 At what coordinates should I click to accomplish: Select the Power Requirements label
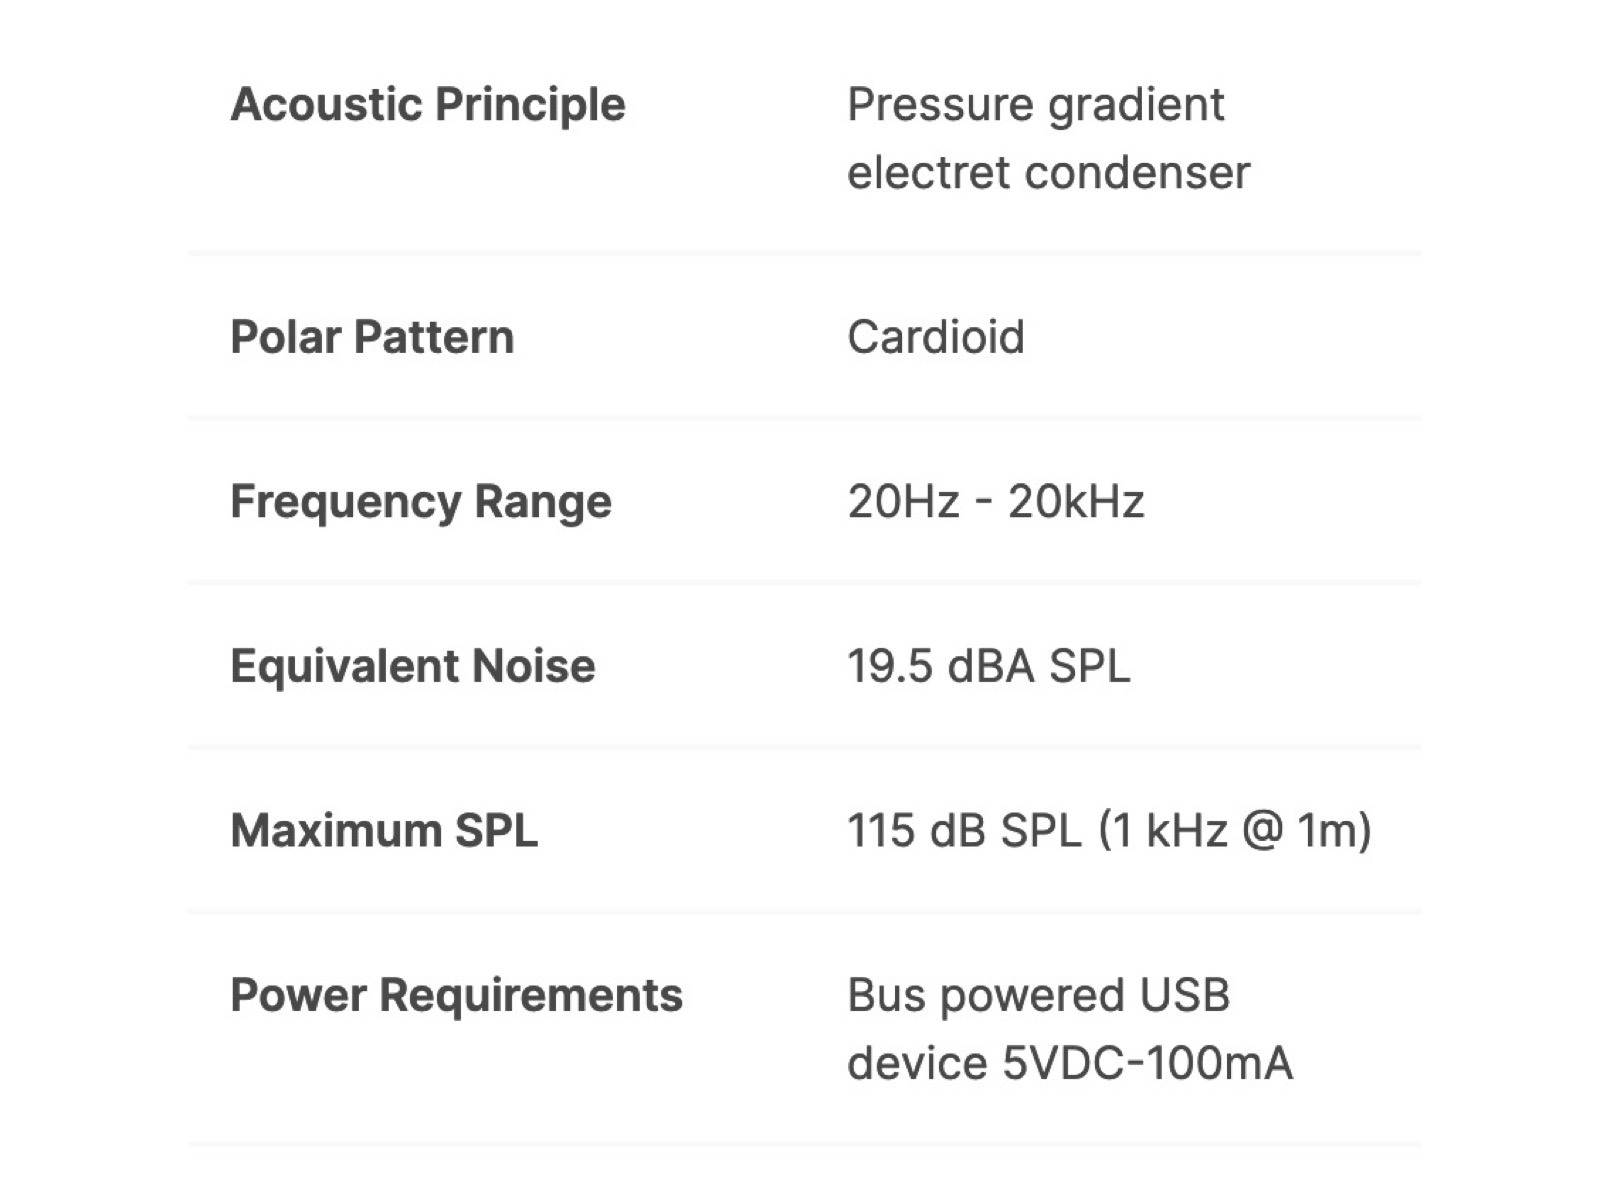coord(456,995)
